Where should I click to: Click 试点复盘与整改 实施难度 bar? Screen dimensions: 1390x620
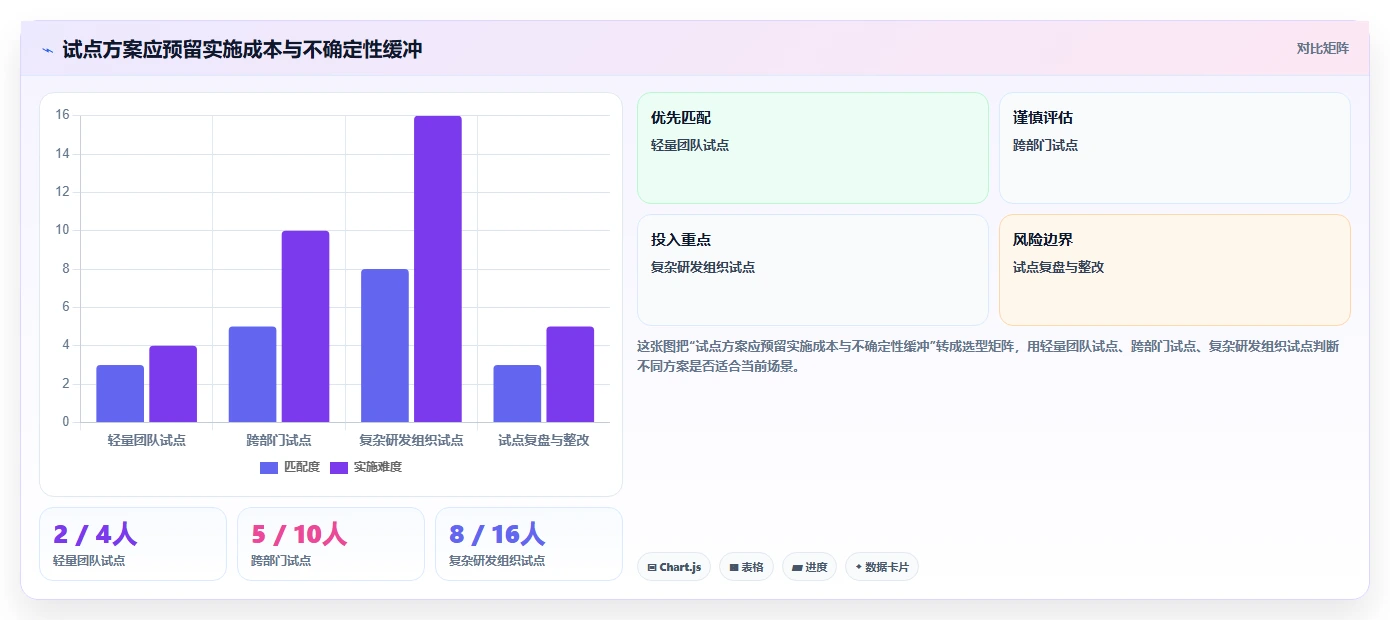click(570, 375)
